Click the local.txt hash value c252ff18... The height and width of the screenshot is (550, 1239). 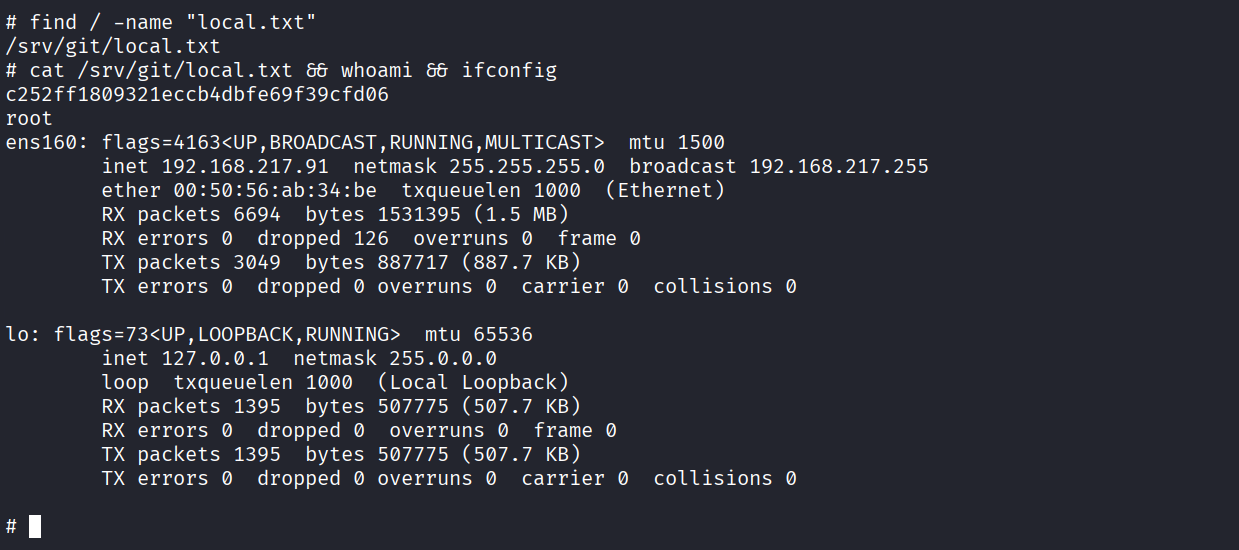coord(197,95)
